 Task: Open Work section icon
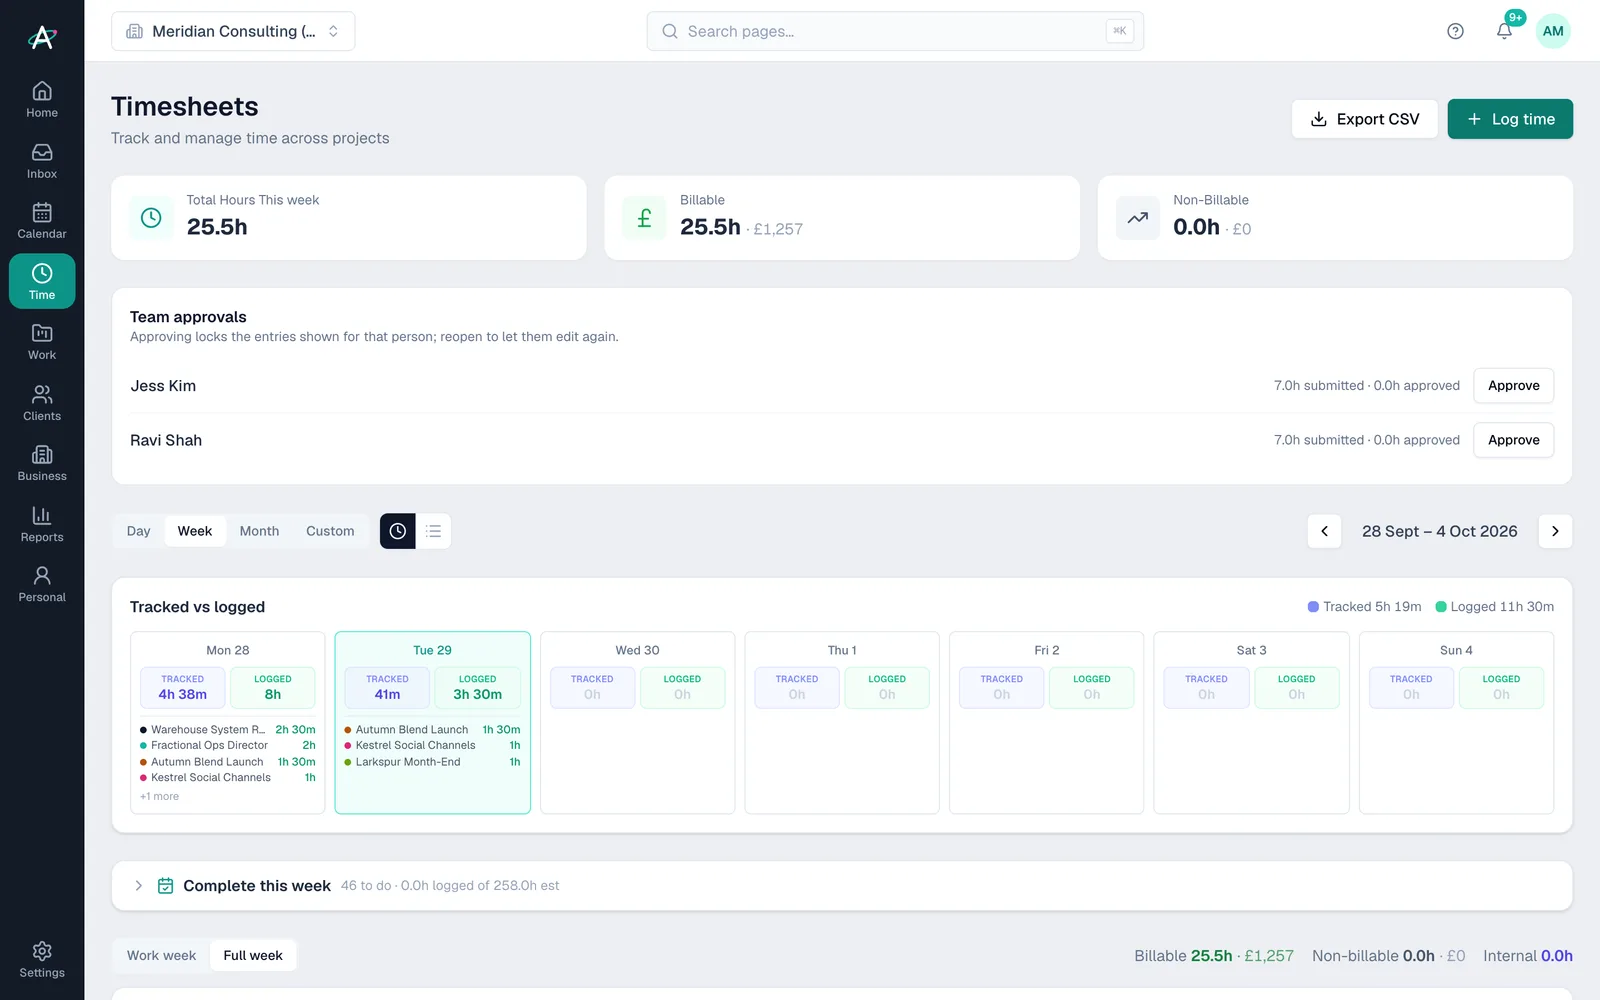pos(42,342)
